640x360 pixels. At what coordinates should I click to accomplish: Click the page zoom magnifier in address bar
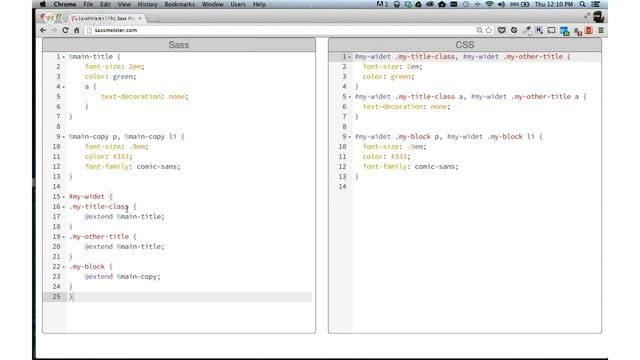(480, 30)
